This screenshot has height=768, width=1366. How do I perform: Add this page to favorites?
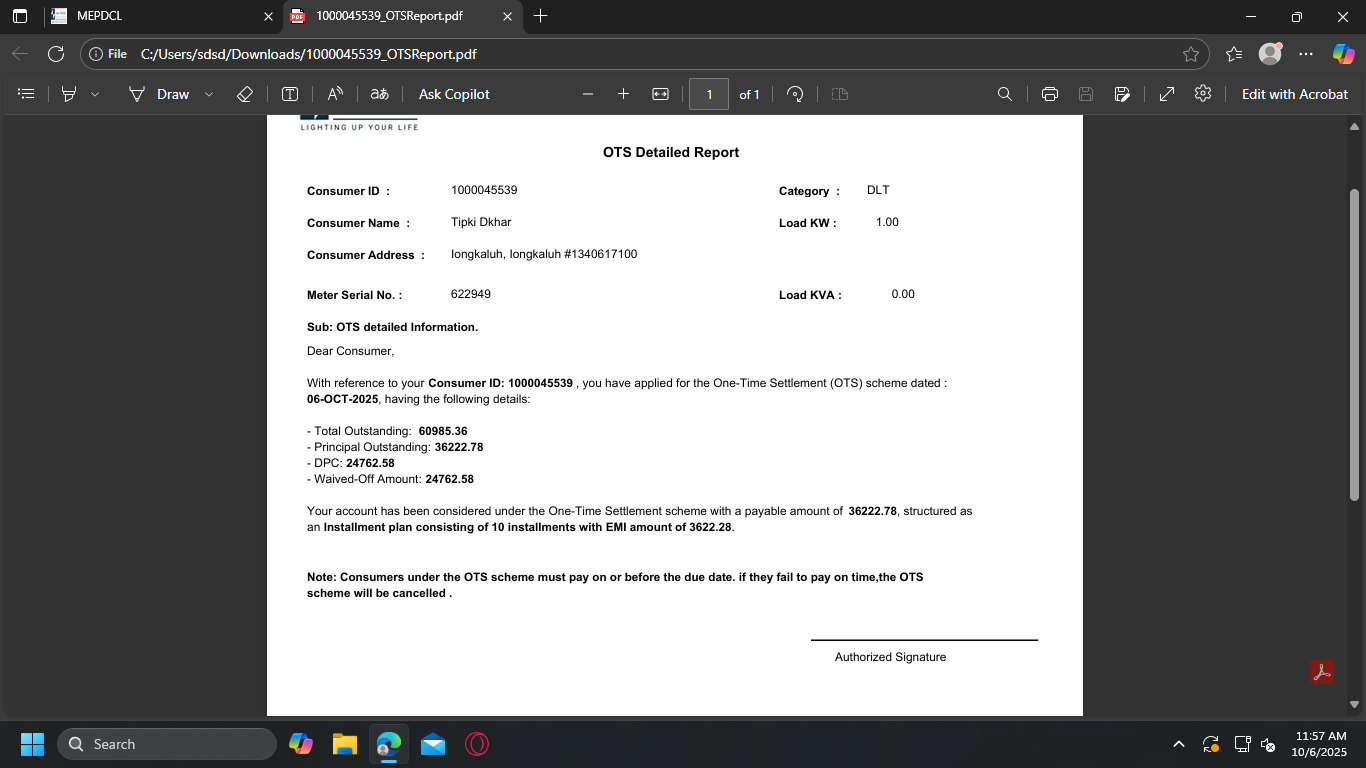coord(1191,54)
